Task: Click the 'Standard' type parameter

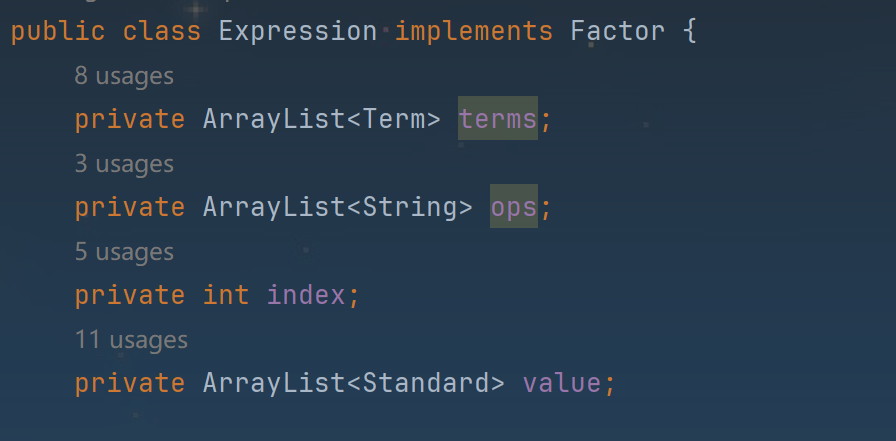Action: (426, 383)
